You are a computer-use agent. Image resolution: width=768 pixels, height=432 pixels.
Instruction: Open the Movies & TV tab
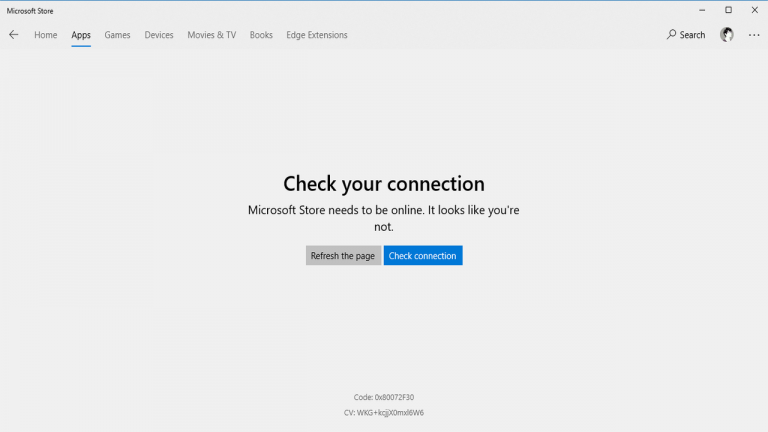click(x=212, y=35)
